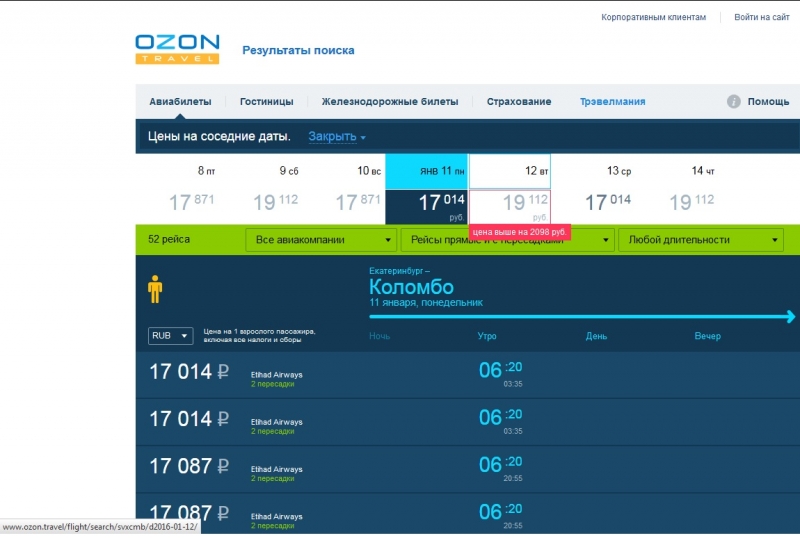Click the Войти на сайт link
This screenshot has width=800, height=538.
762,17
